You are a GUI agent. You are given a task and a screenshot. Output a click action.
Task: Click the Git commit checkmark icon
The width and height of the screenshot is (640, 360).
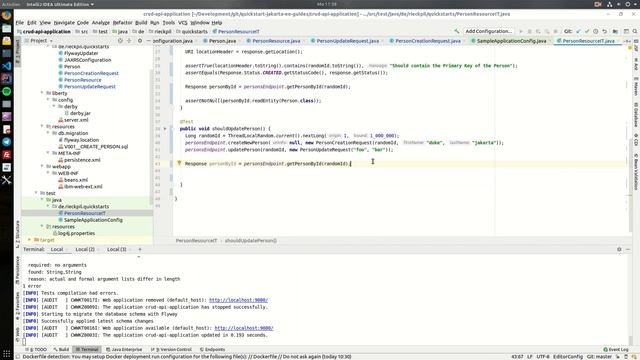click(x=587, y=31)
